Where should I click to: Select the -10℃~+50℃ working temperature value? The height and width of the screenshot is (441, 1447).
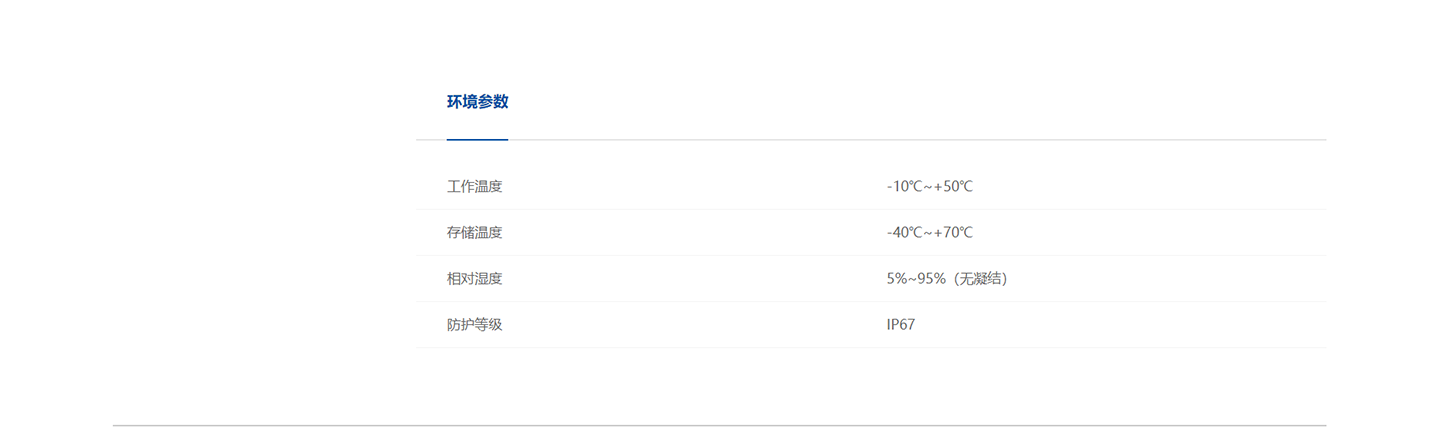pyautogui.click(x=929, y=186)
